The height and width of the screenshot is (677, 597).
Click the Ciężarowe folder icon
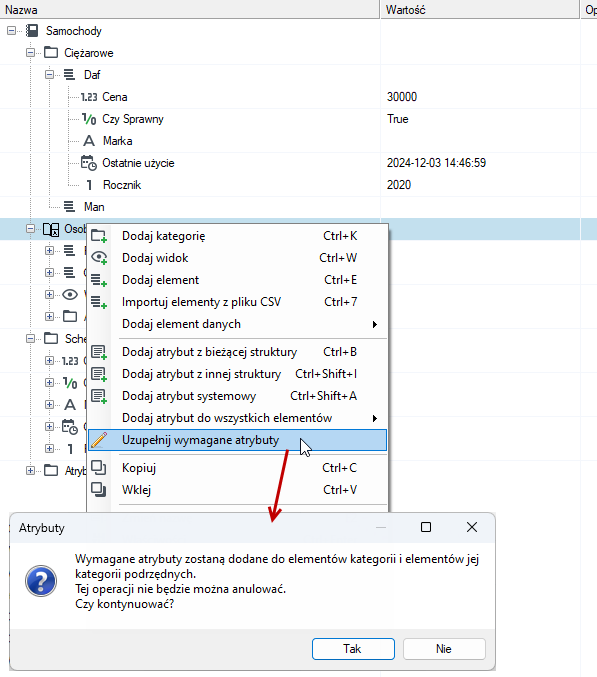point(51,53)
